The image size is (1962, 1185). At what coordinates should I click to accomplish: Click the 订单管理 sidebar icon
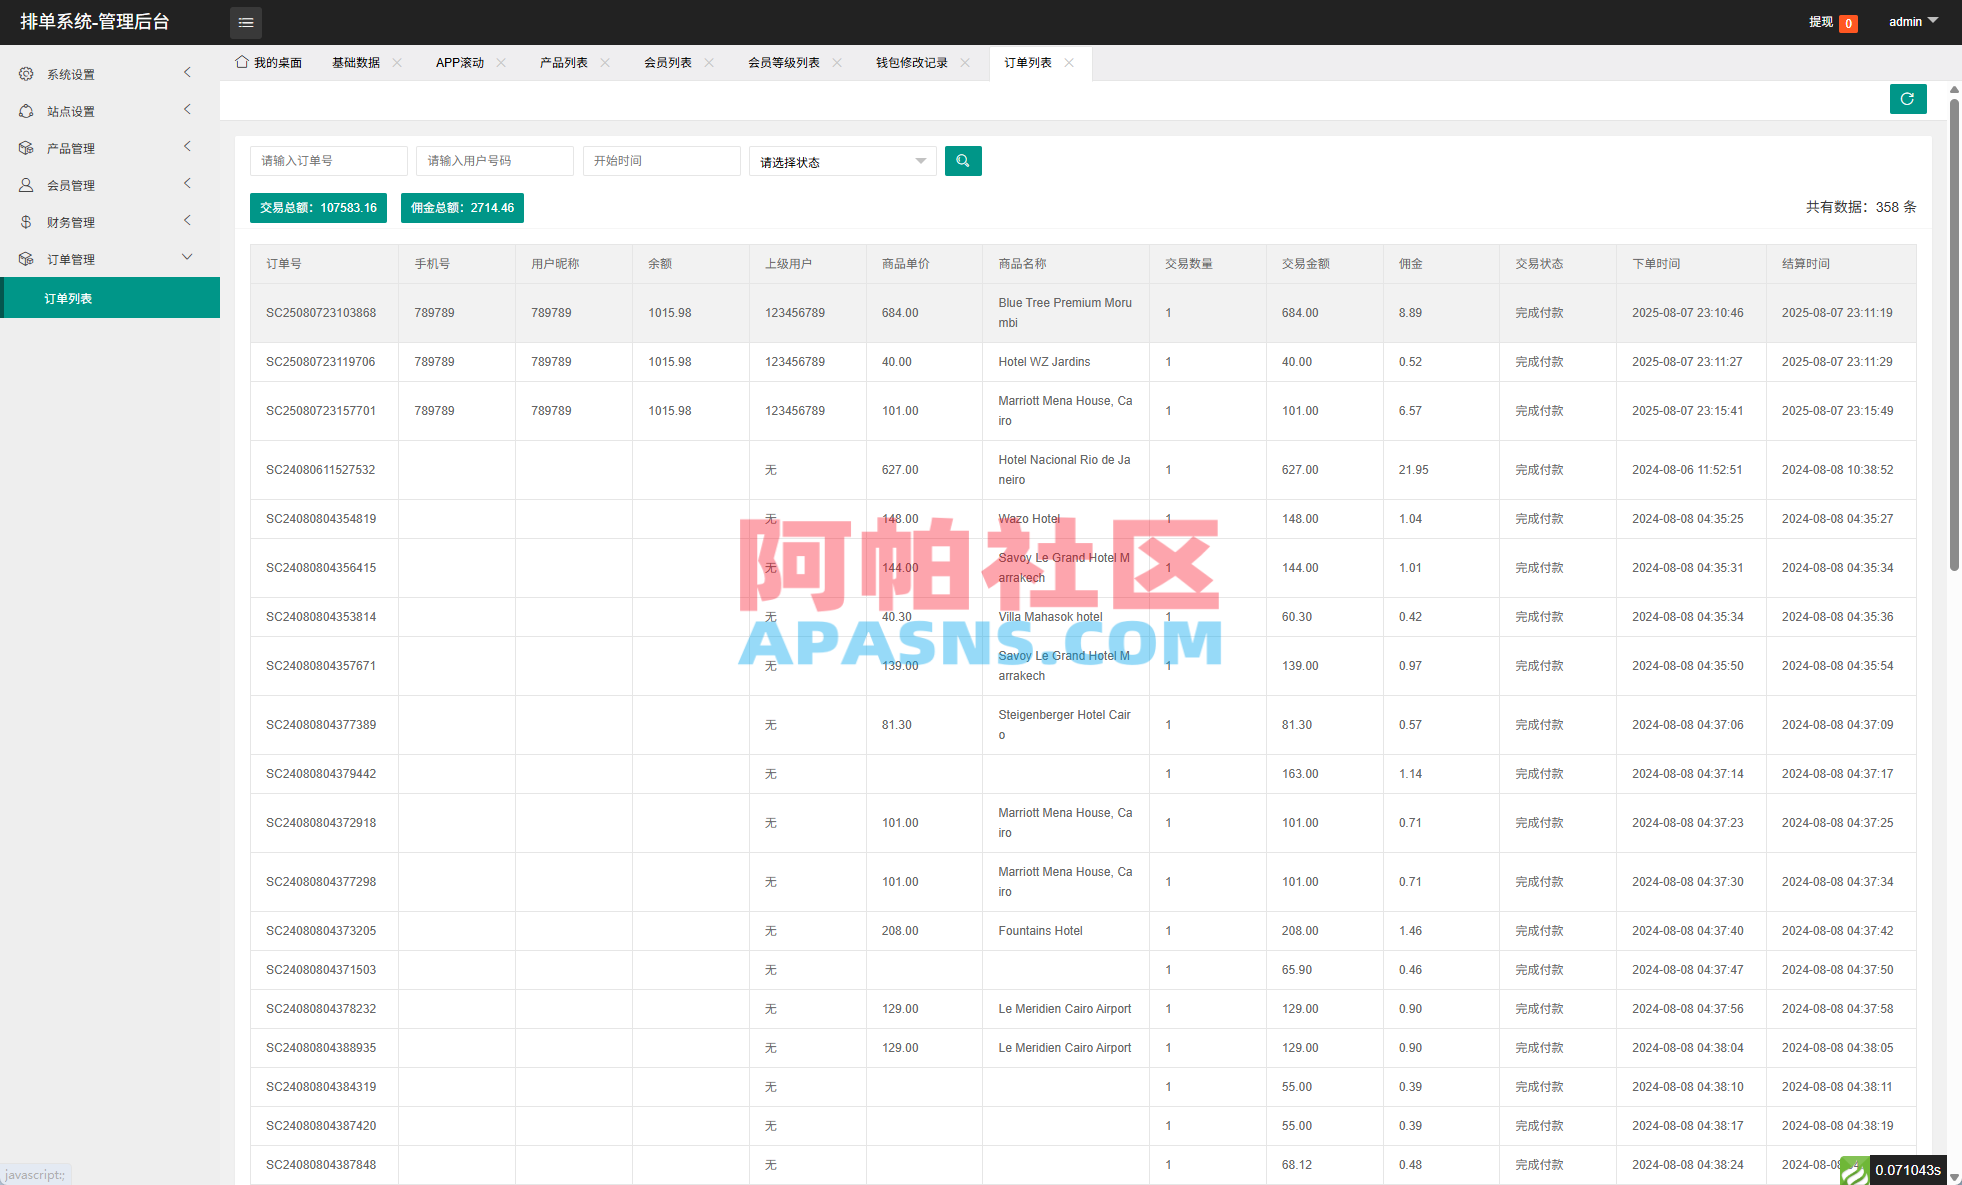pos(26,257)
